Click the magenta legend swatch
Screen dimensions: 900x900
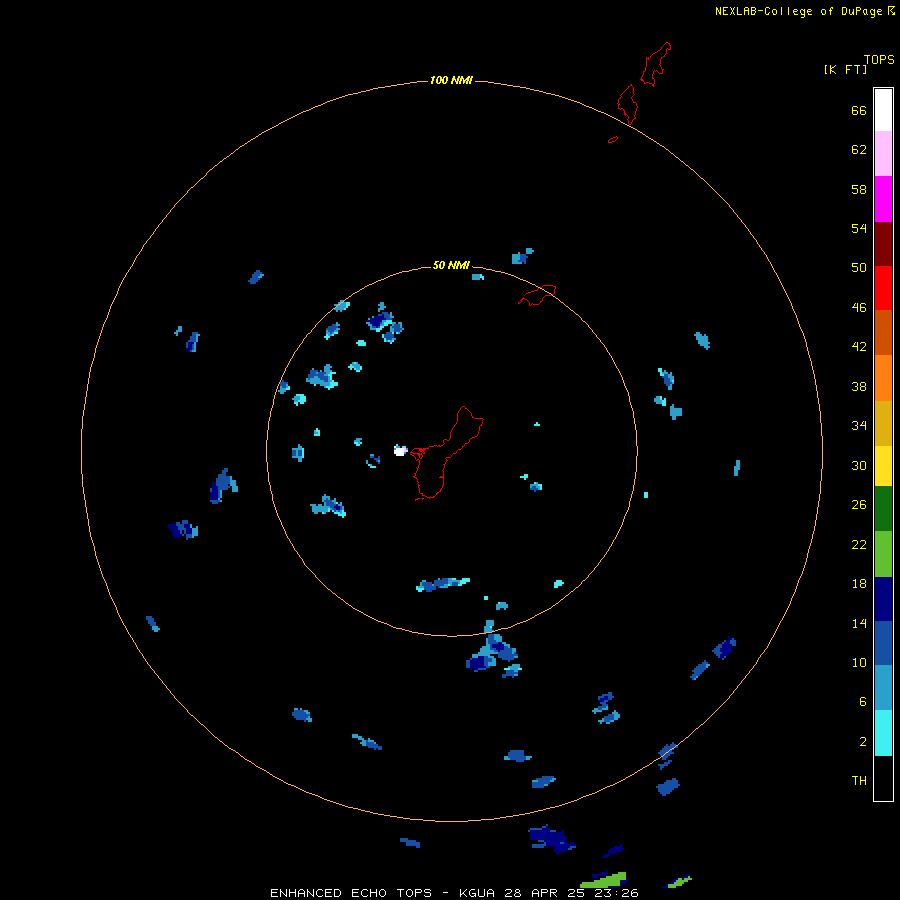click(883, 199)
